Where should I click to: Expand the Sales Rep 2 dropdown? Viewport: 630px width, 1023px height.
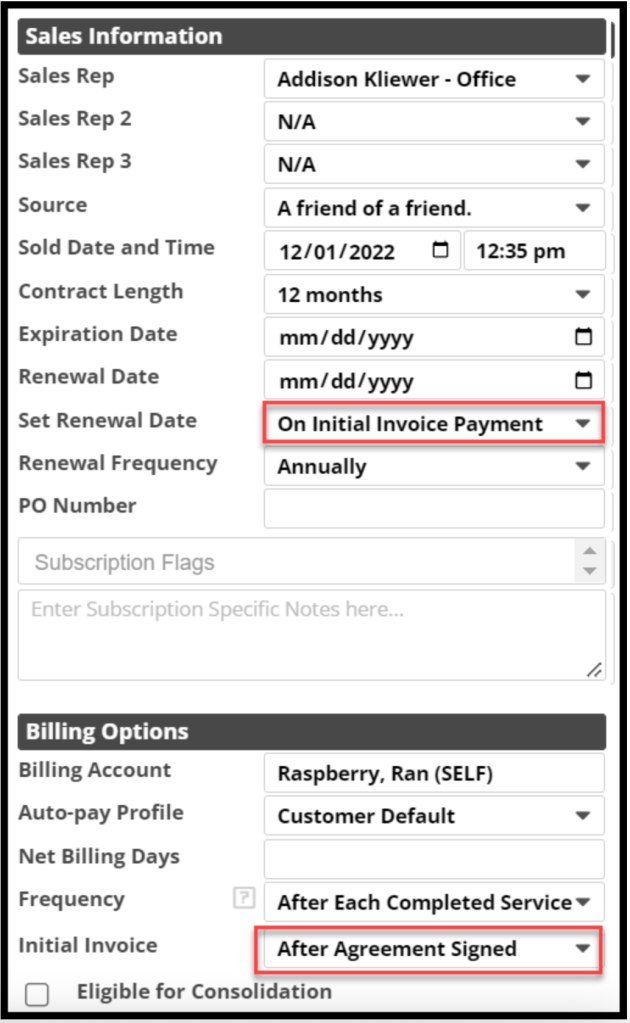click(x=434, y=122)
